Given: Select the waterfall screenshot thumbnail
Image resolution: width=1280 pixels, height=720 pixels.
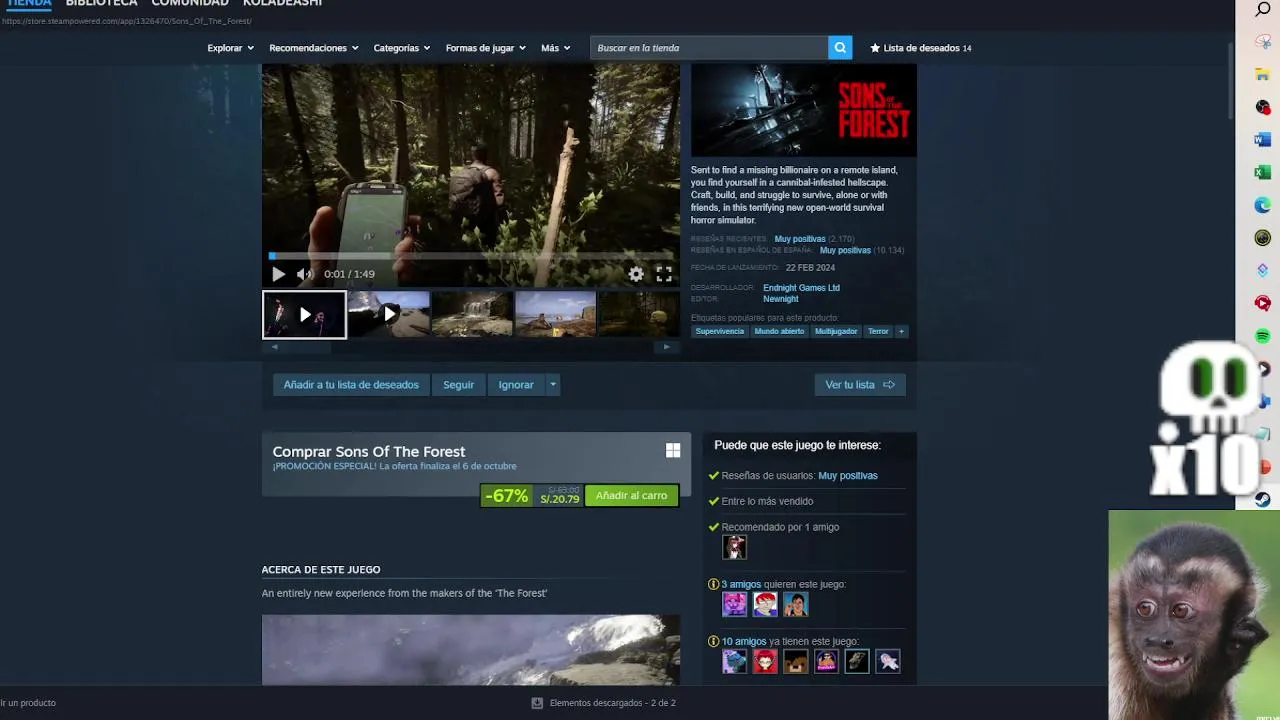Looking at the screenshot, I should tap(472, 314).
